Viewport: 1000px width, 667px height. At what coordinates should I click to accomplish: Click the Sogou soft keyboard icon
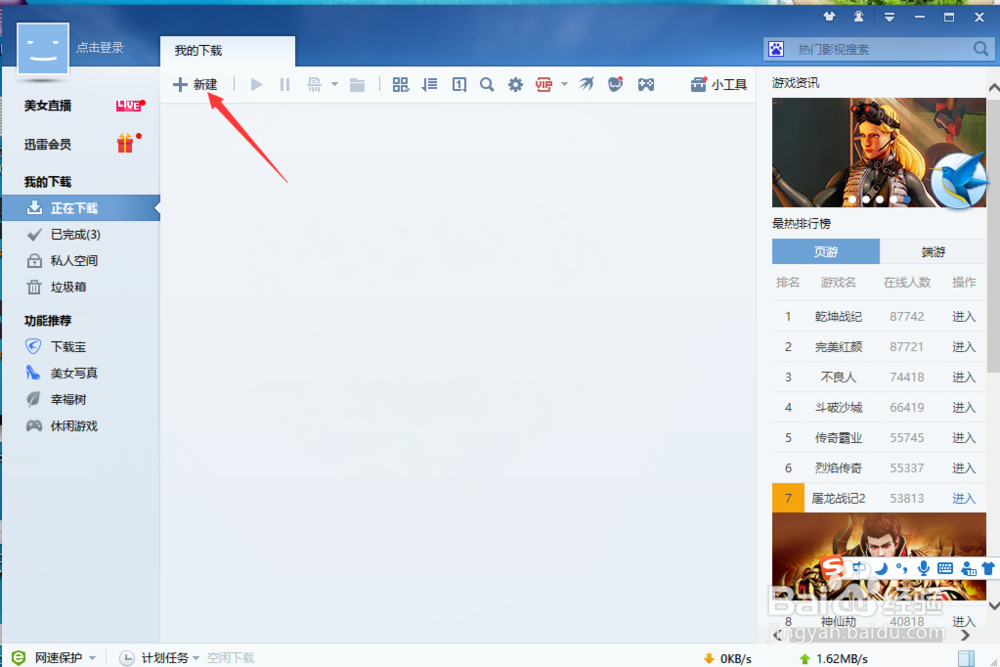[945, 568]
